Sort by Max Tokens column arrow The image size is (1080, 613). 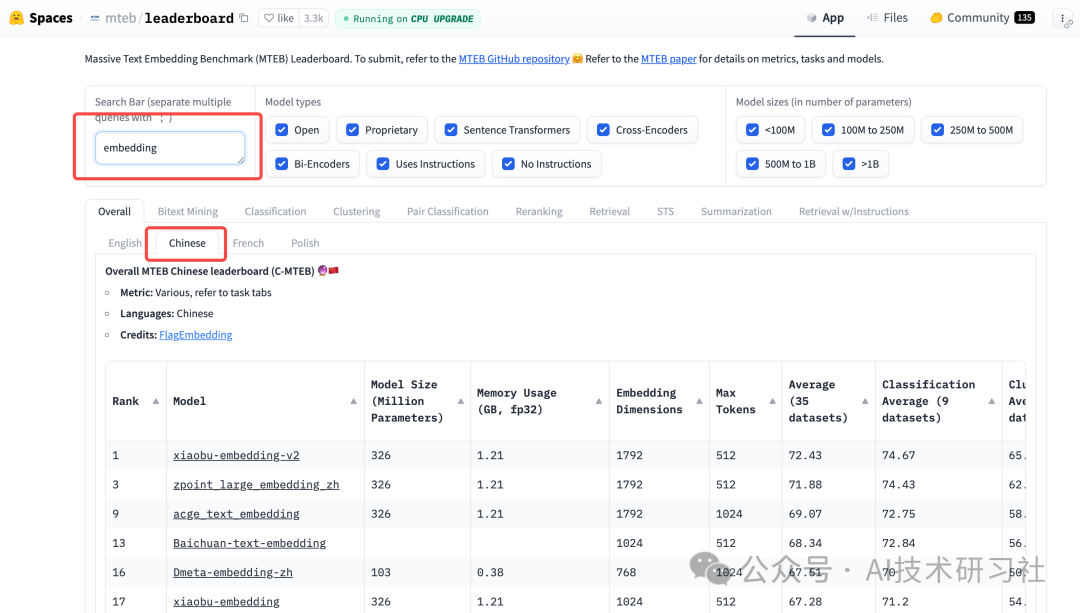coord(771,401)
